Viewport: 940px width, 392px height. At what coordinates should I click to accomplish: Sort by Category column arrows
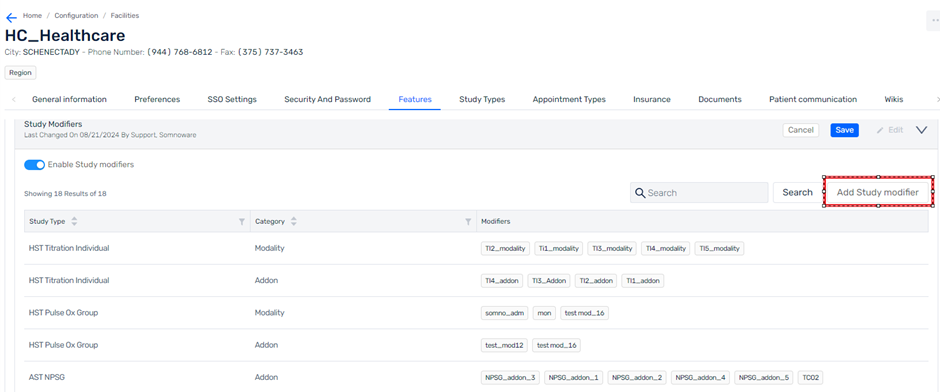point(294,221)
